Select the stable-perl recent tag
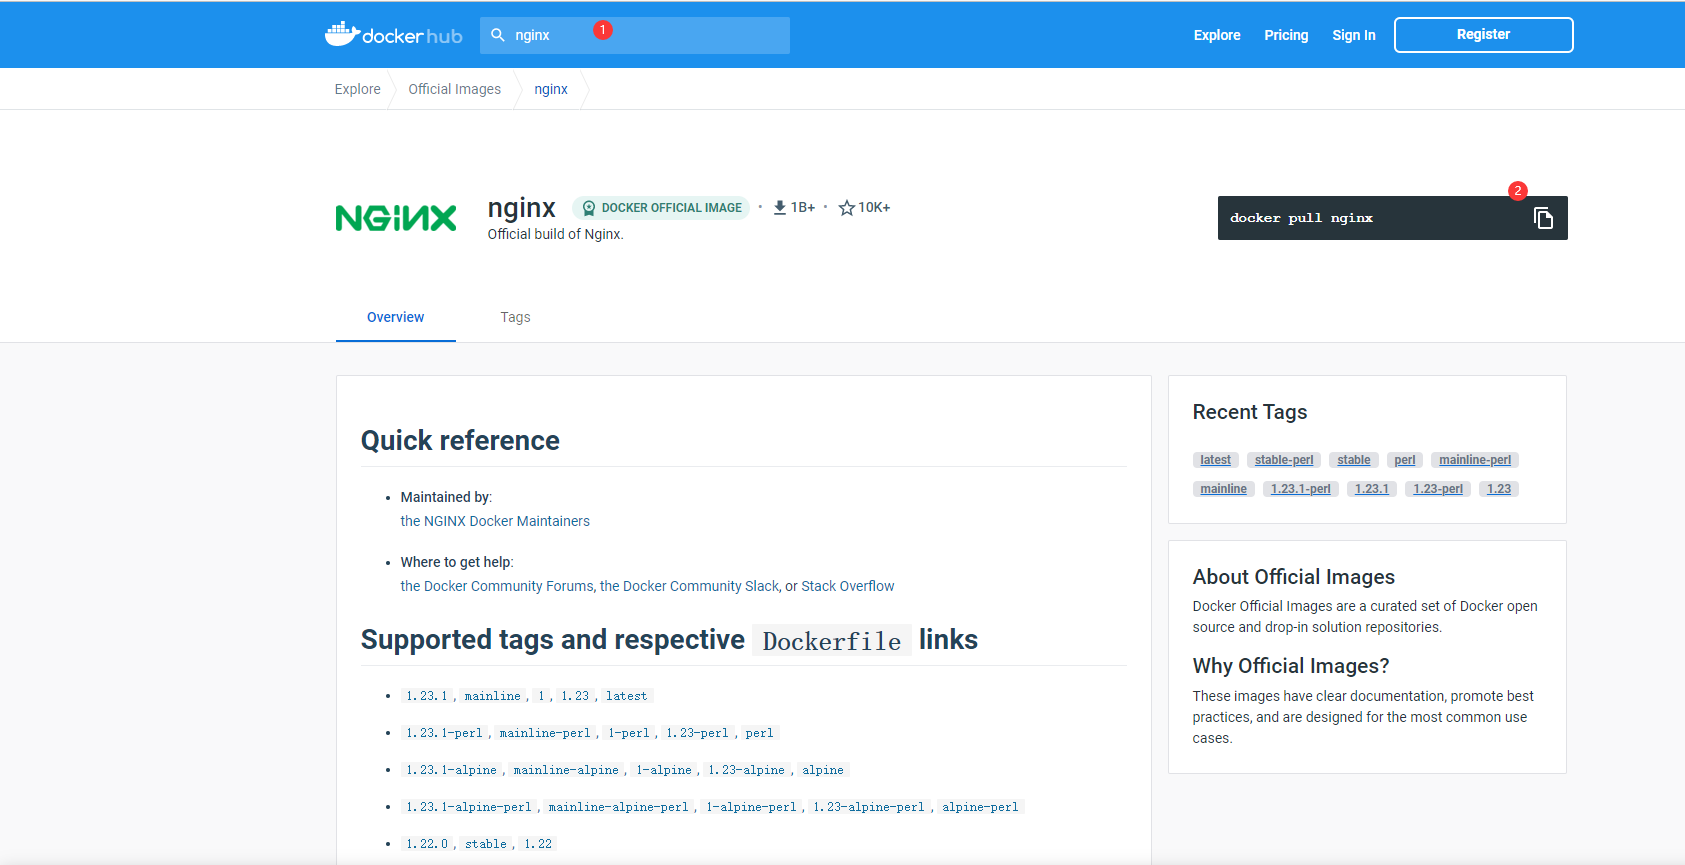Viewport: 1685px width, 865px height. 1283,460
